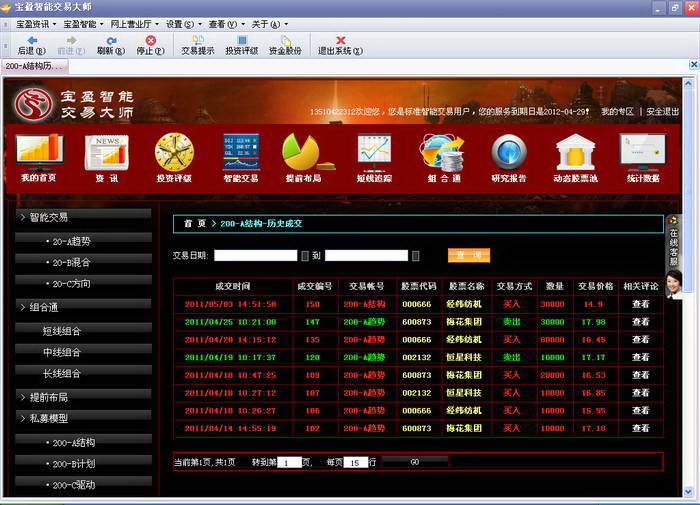This screenshot has width=700, height=505.
Task: Open the 宝盈智能 menu
Action: (83, 24)
